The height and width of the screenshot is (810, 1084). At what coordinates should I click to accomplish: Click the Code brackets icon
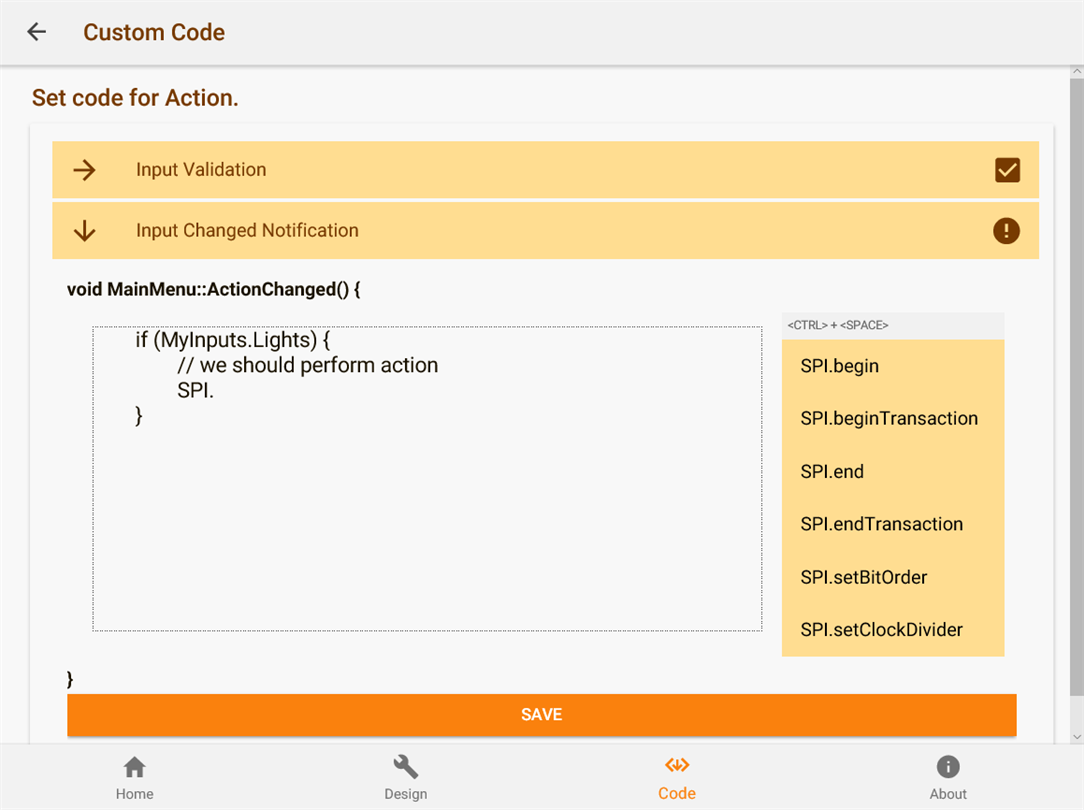pos(677,766)
